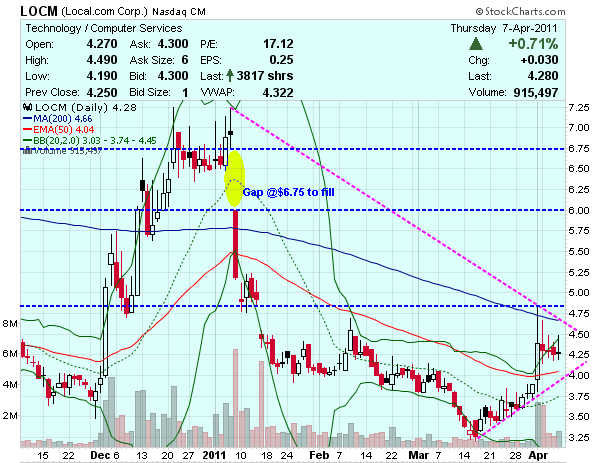Click the LOCM ticker symbol title

pyautogui.click(x=39, y=11)
